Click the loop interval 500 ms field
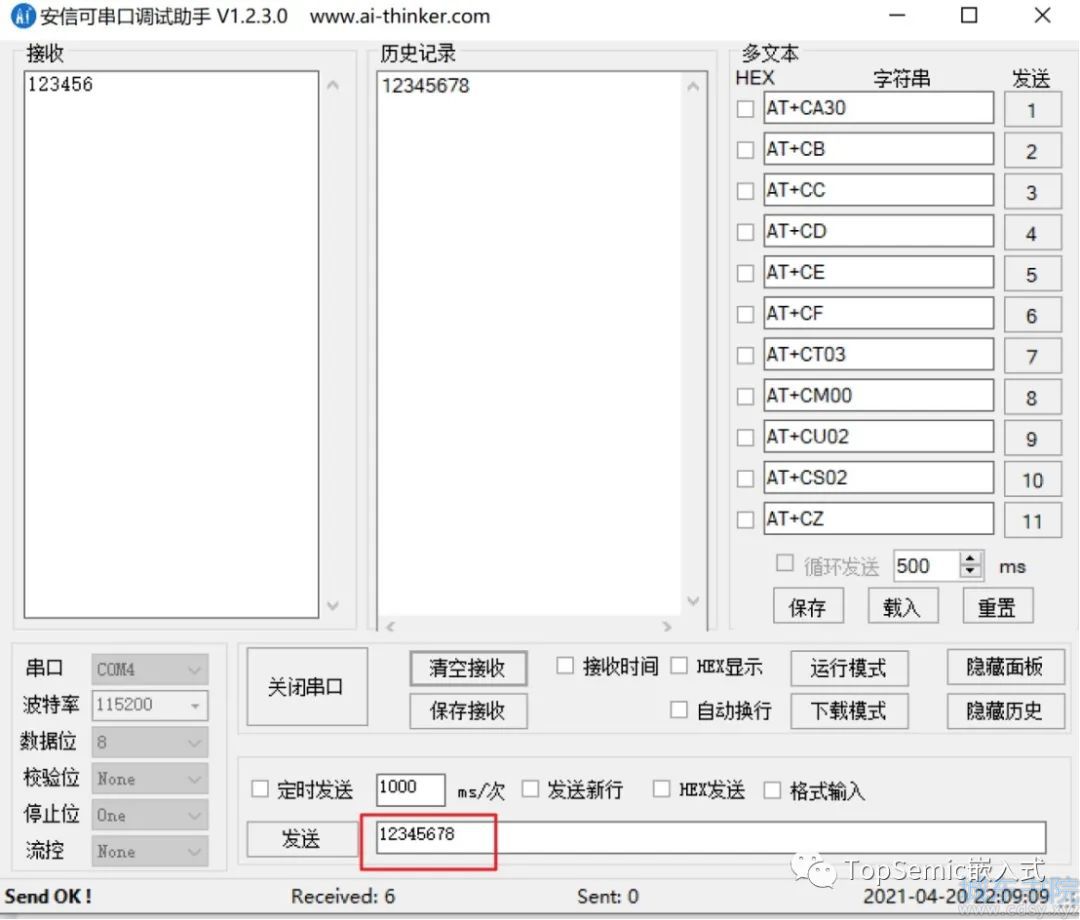Image resolution: width=1080 pixels, height=920 pixels. 926,566
